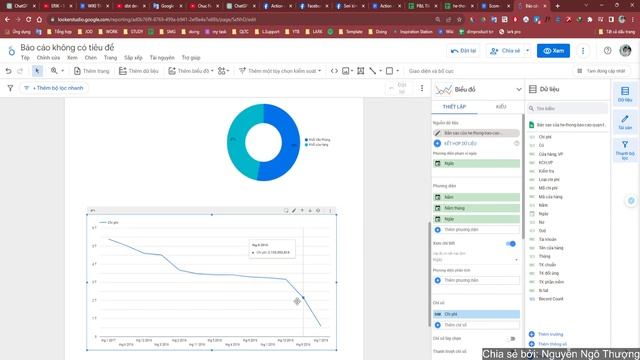
Task: Select the Chi phí metric chip
Action: point(476,314)
